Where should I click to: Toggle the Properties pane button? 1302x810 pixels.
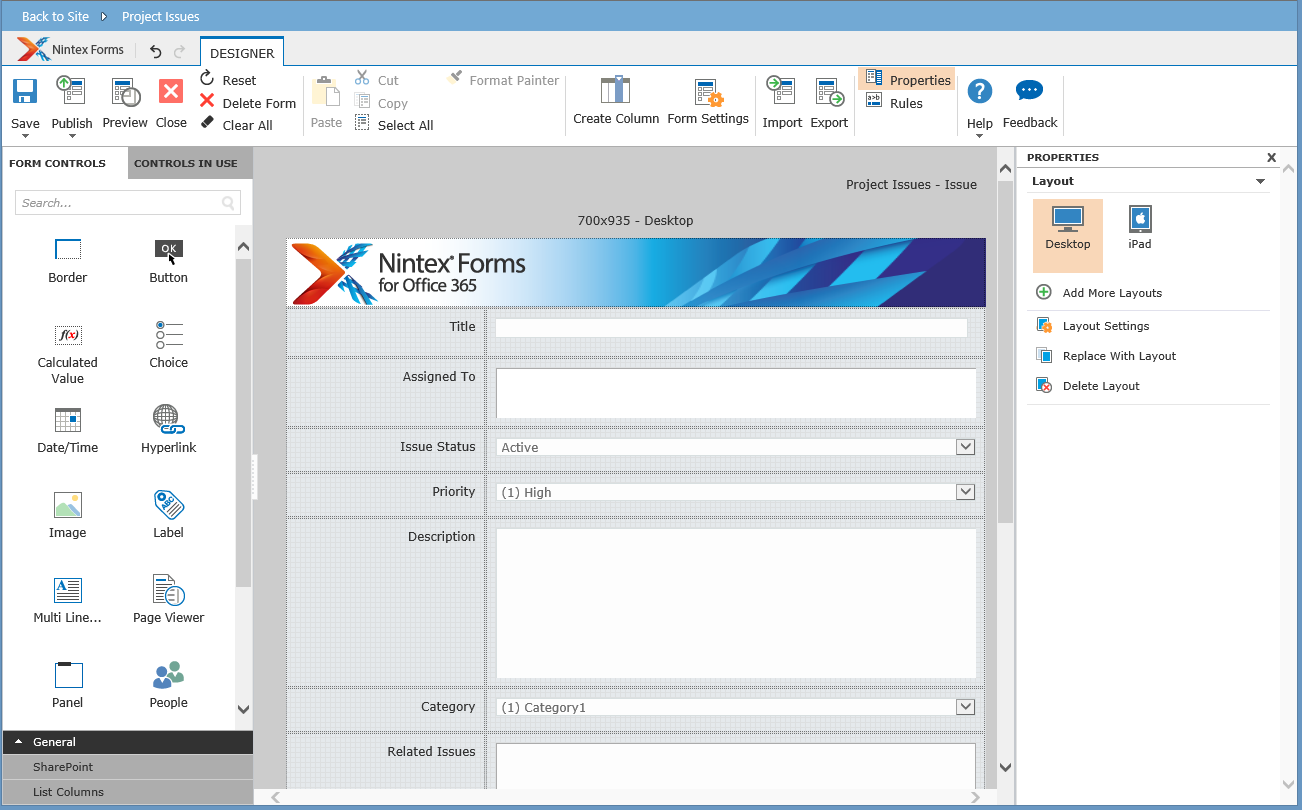(907, 80)
